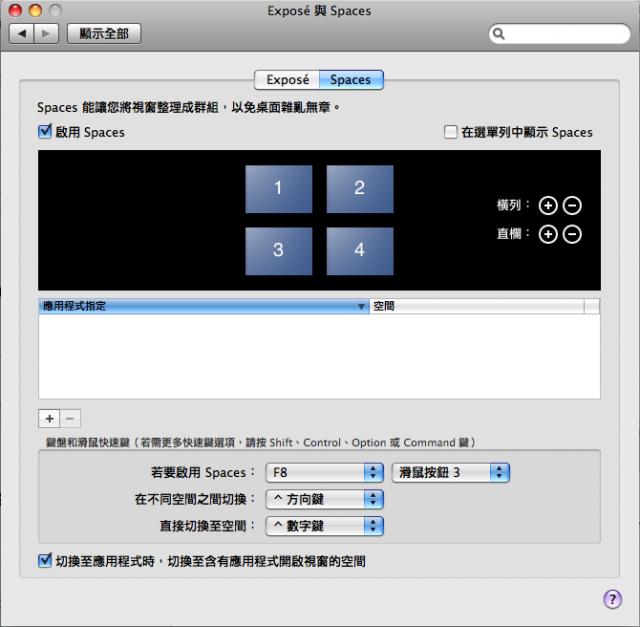
Task: Remove application assignment with minus button
Action: pyautogui.click(x=70, y=418)
